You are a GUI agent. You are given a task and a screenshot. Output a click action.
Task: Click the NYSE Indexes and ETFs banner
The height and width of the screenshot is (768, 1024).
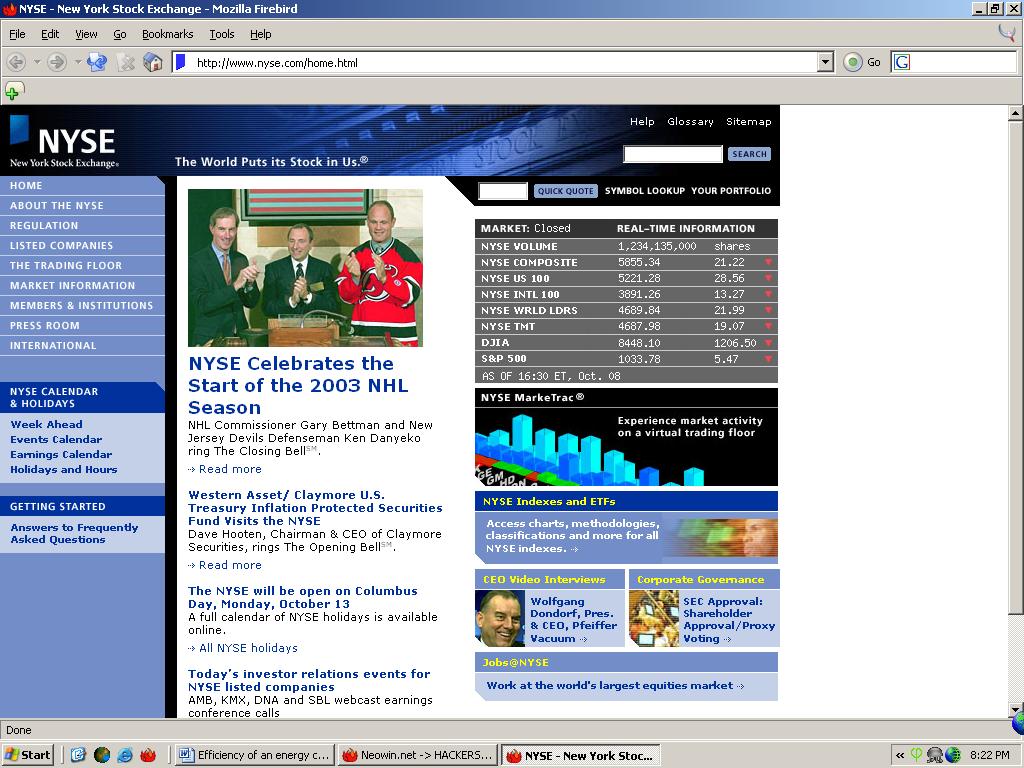pyautogui.click(x=626, y=528)
